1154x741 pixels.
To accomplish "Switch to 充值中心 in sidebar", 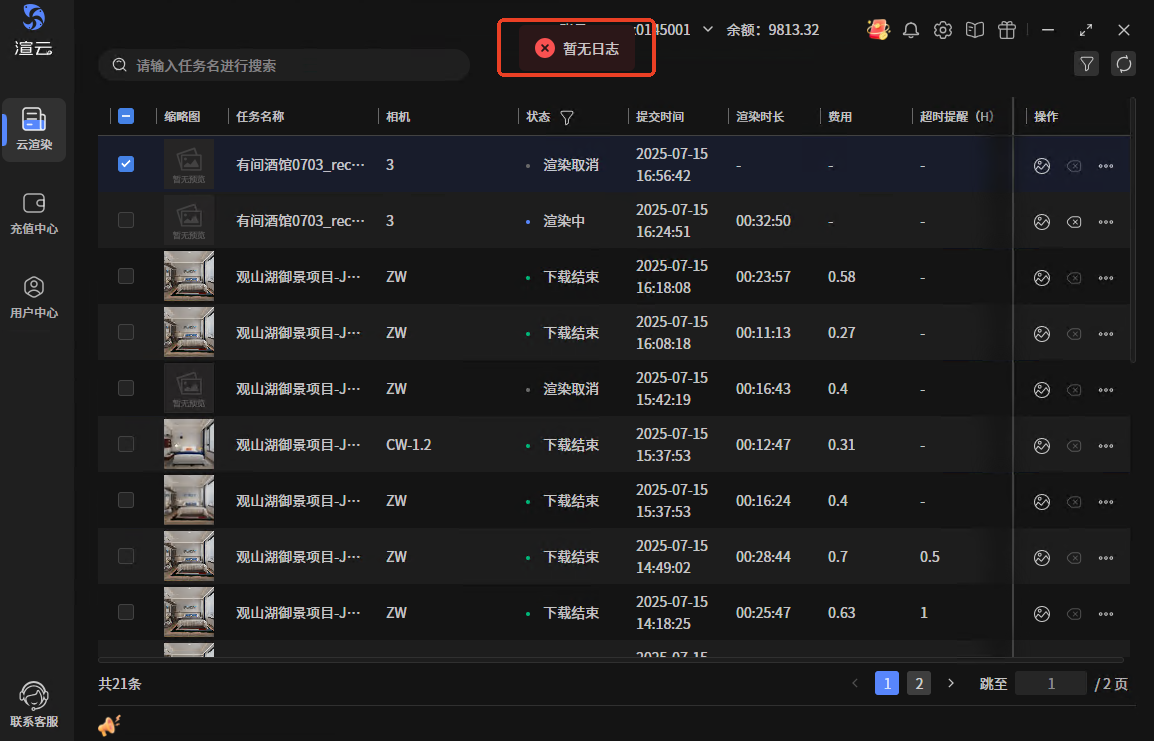I will pyautogui.click(x=34, y=213).
